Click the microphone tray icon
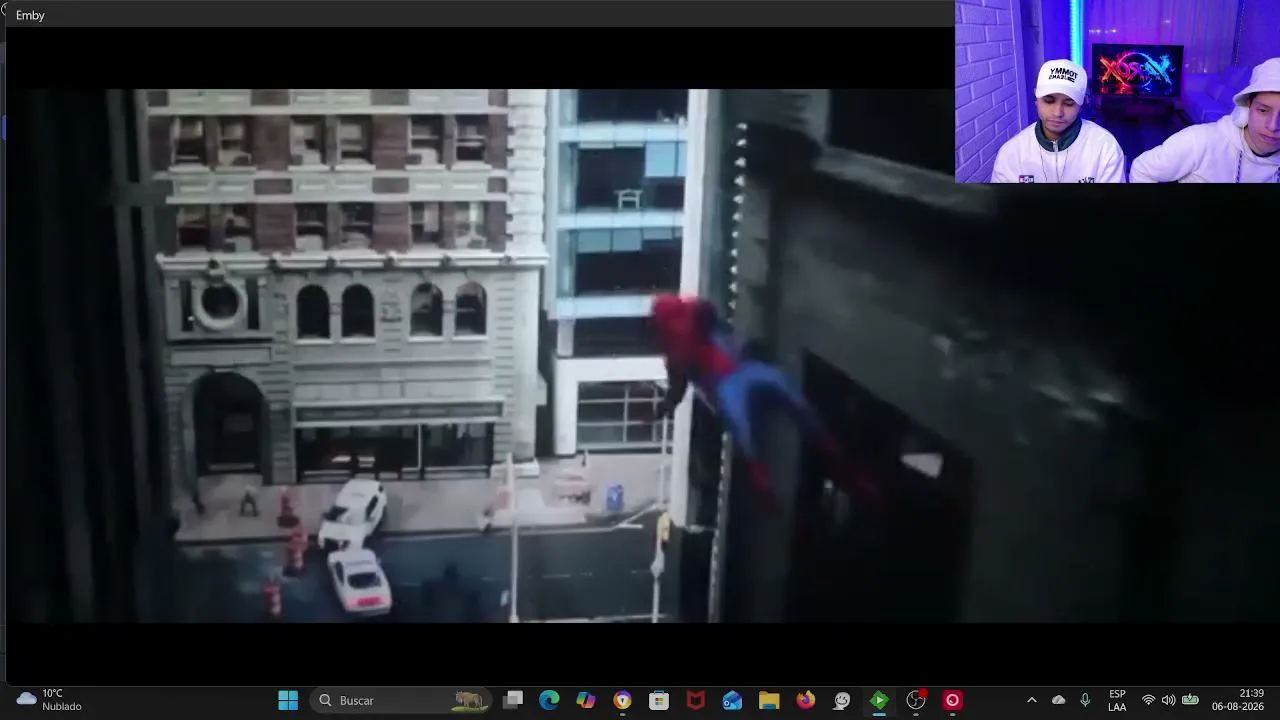 tap(1085, 700)
